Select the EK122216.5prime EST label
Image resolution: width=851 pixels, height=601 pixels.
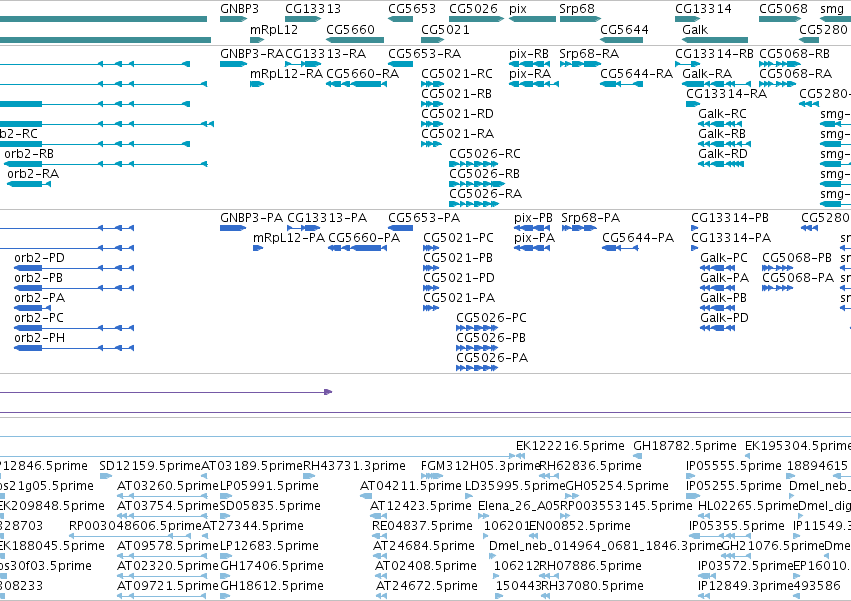[x=570, y=446]
